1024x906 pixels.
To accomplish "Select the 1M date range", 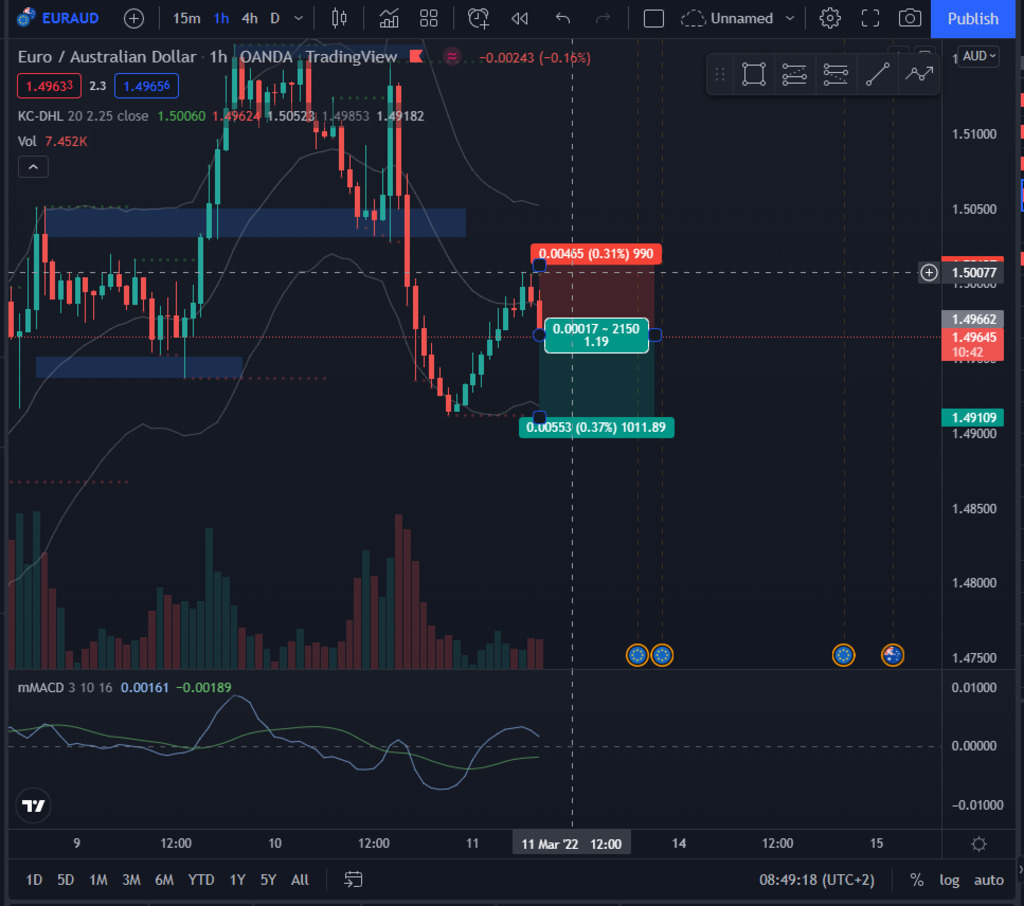I will click(98, 880).
